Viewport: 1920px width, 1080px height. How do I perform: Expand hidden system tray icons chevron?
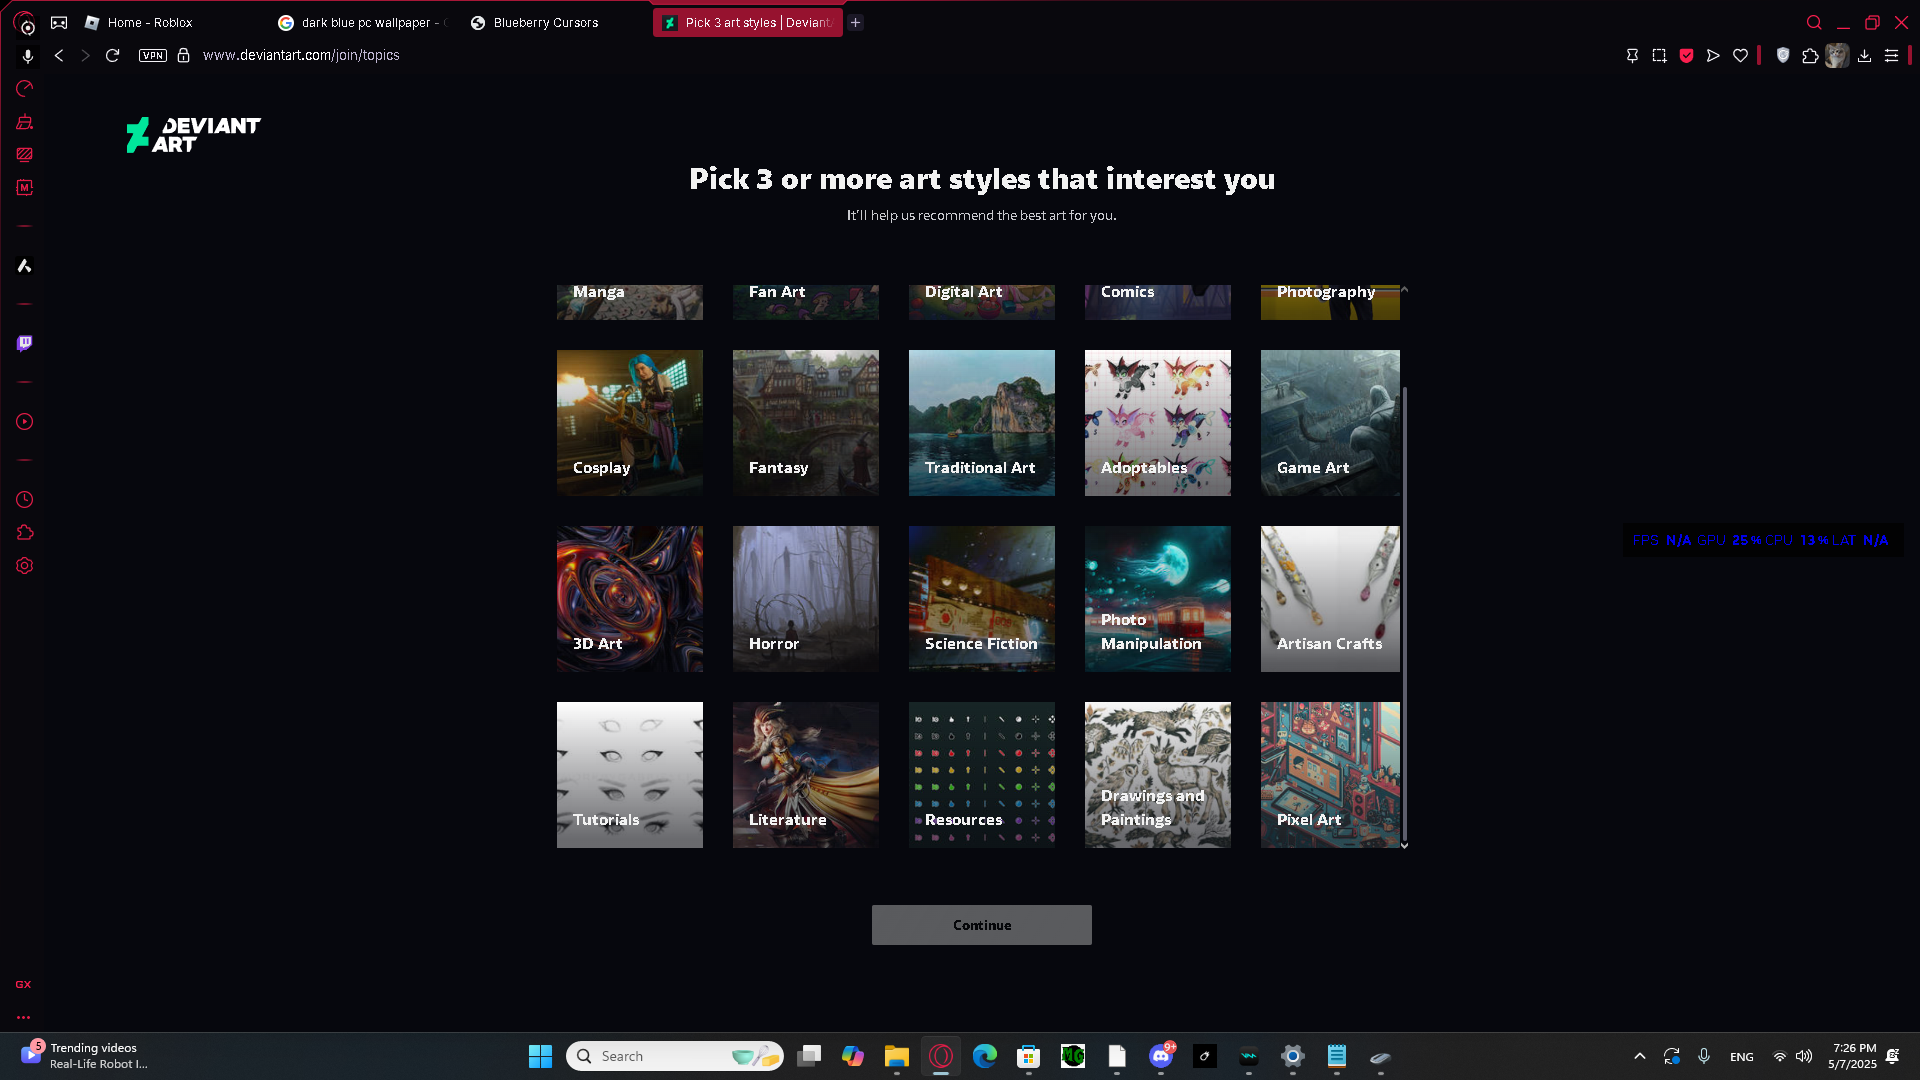(x=1640, y=1056)
